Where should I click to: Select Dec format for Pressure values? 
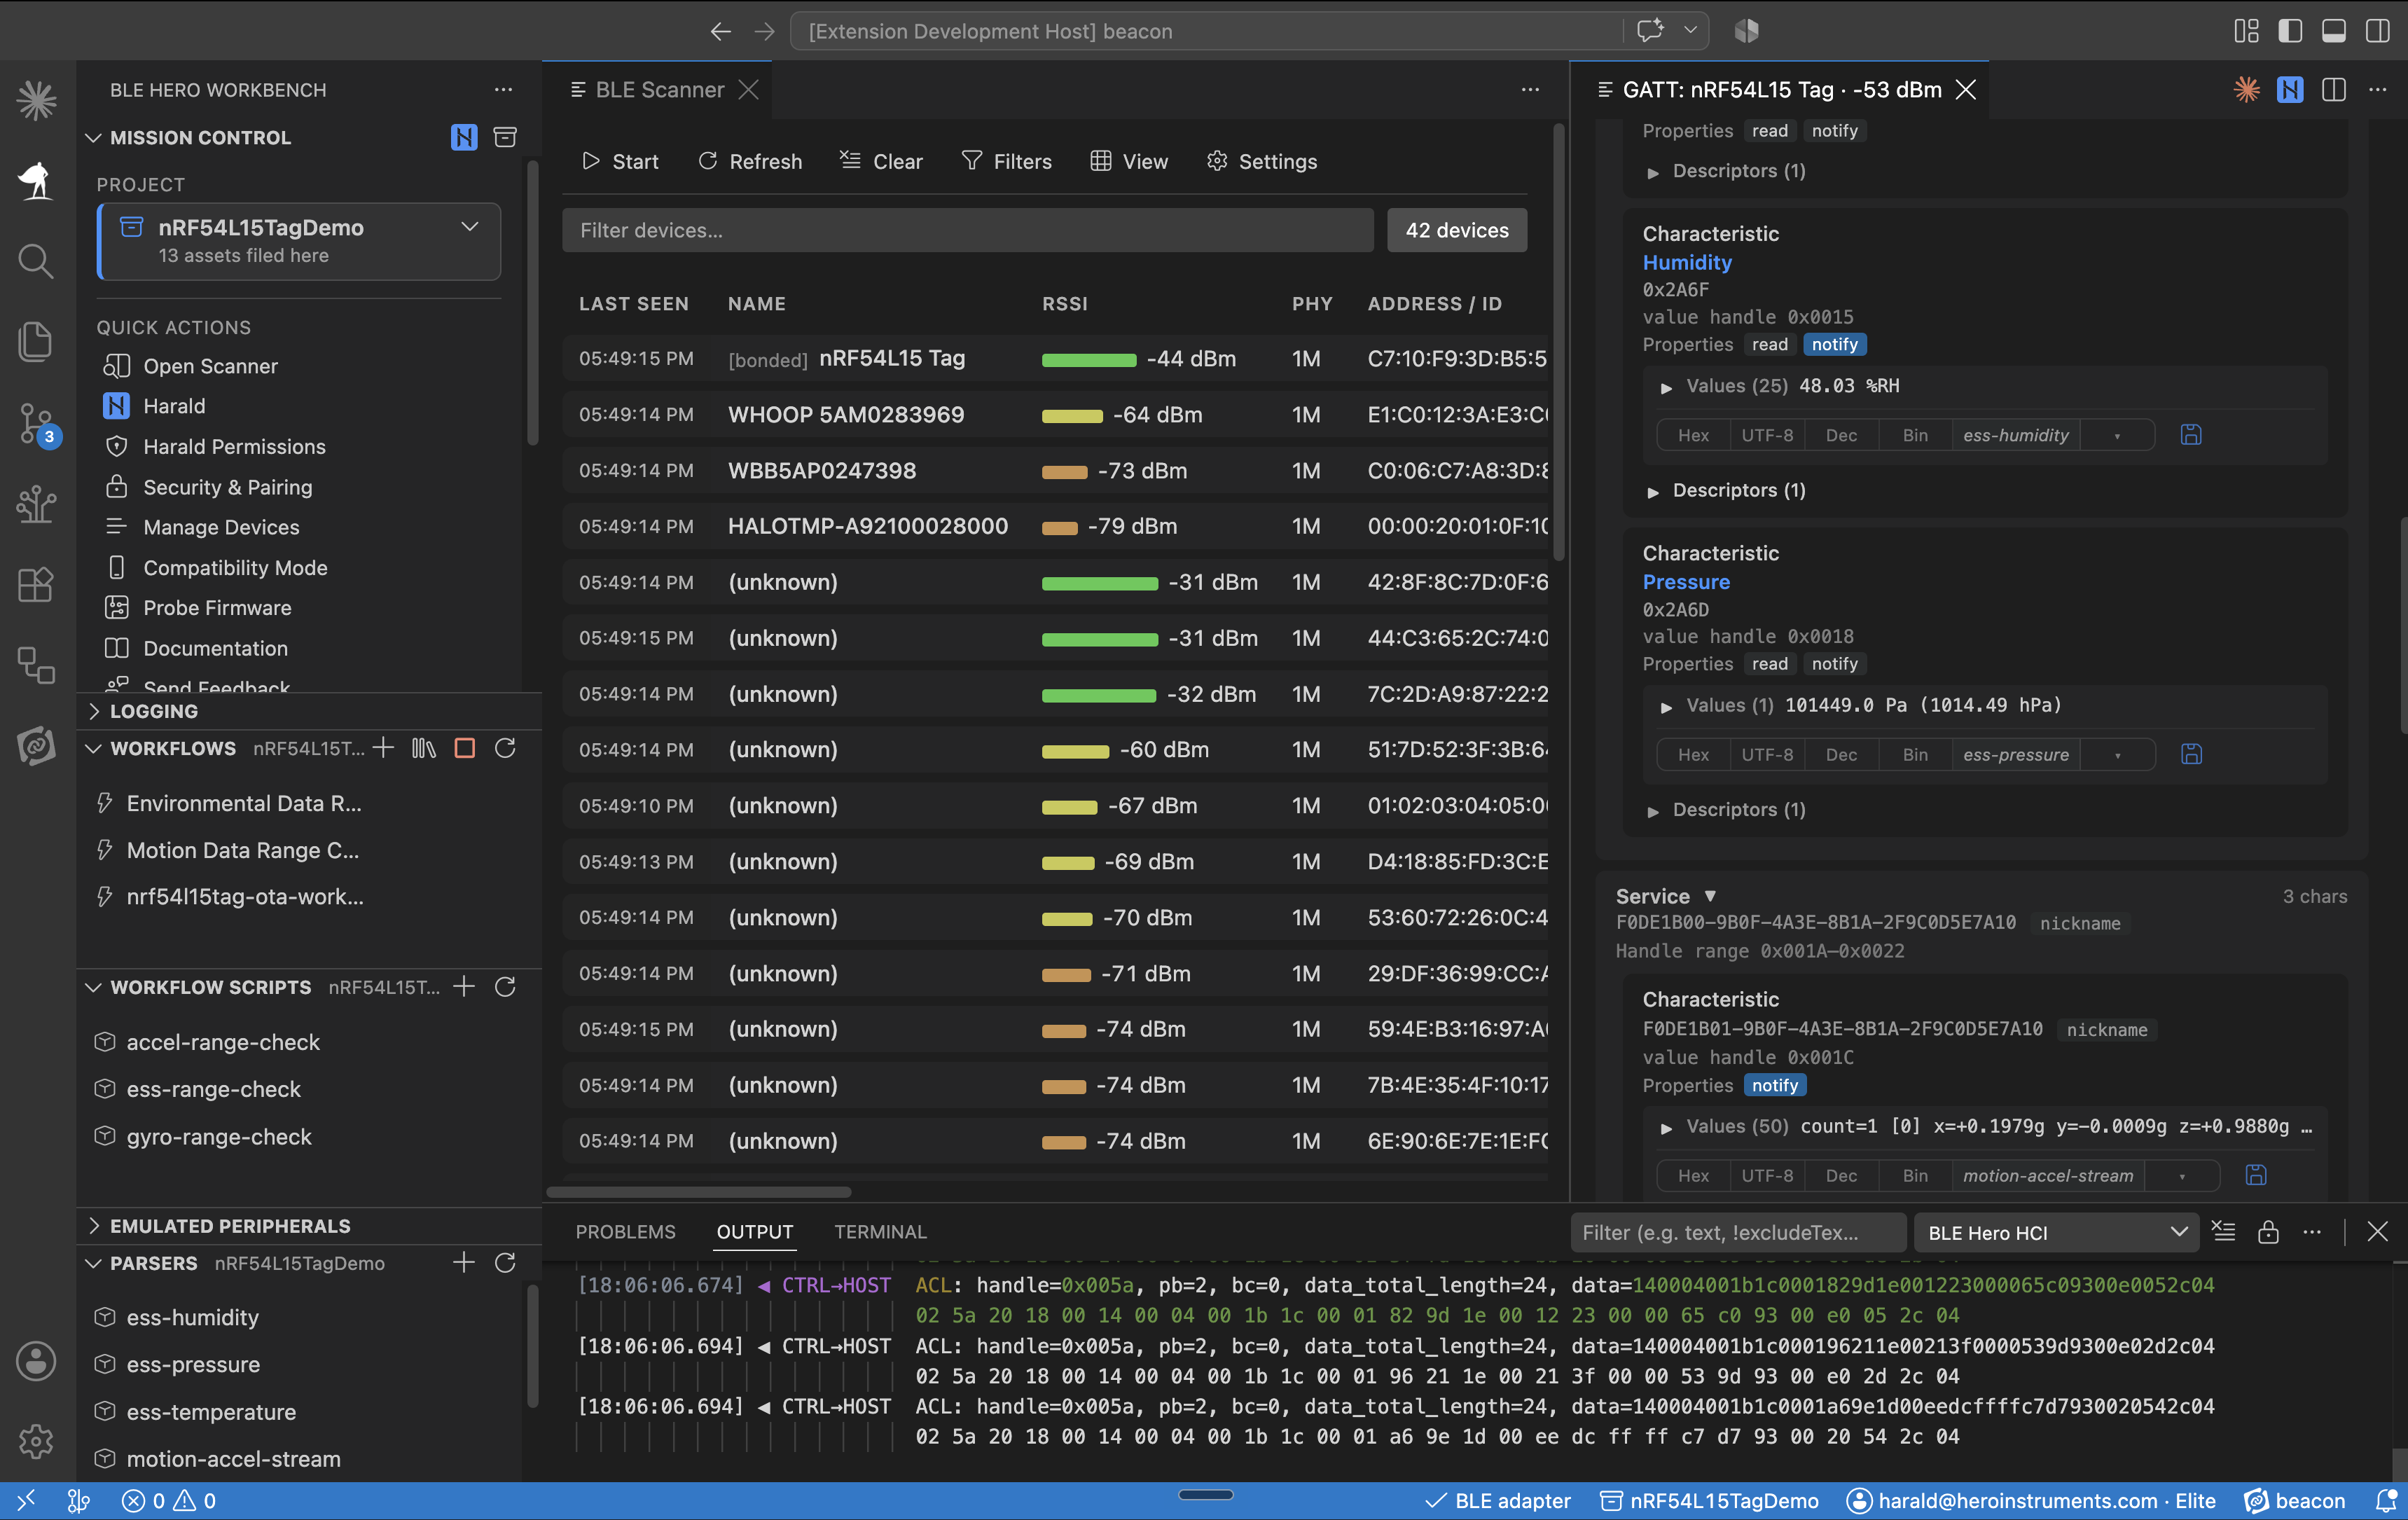pos(1841,754)
